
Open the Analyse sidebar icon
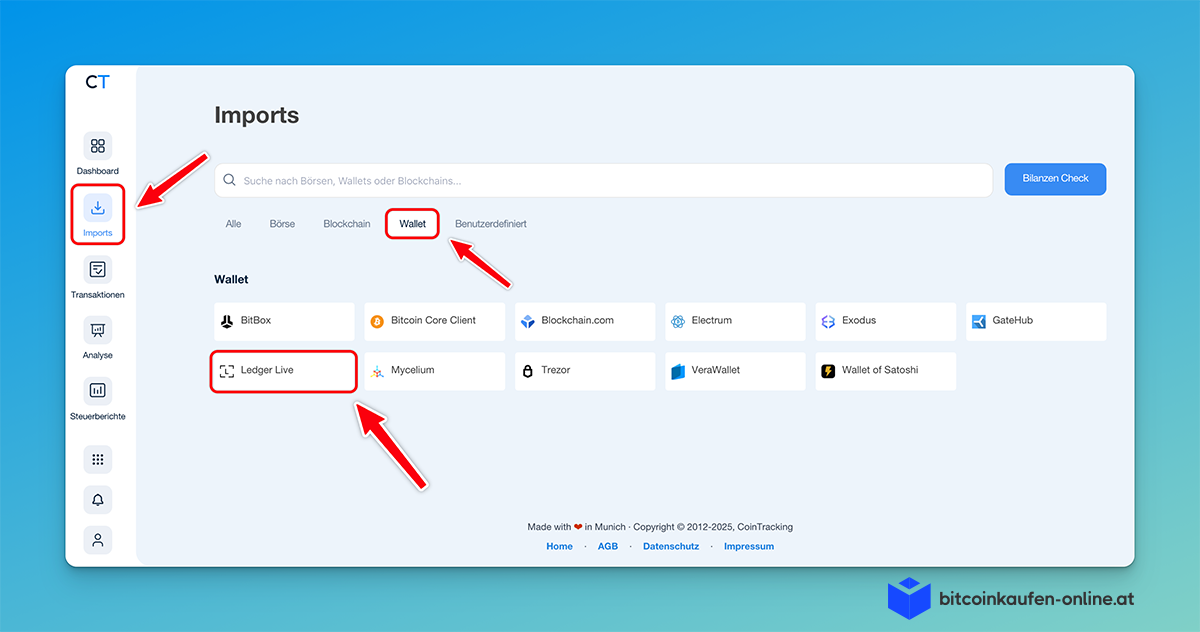[x=98, y=330]
